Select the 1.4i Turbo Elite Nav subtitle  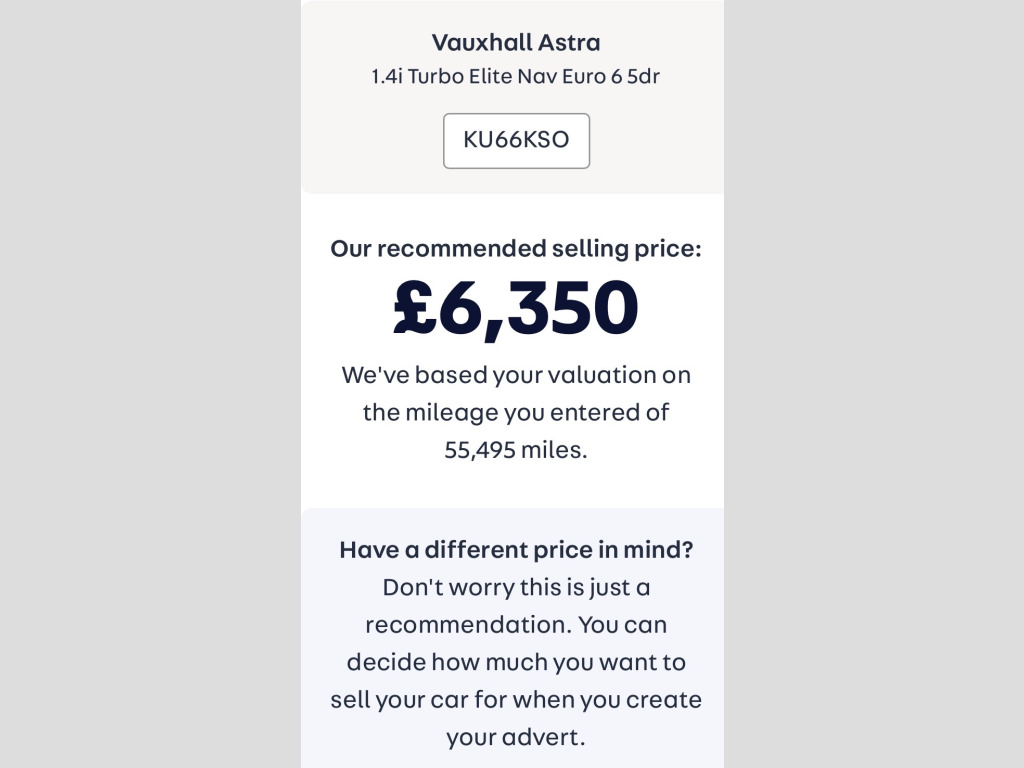click(516, 77)
